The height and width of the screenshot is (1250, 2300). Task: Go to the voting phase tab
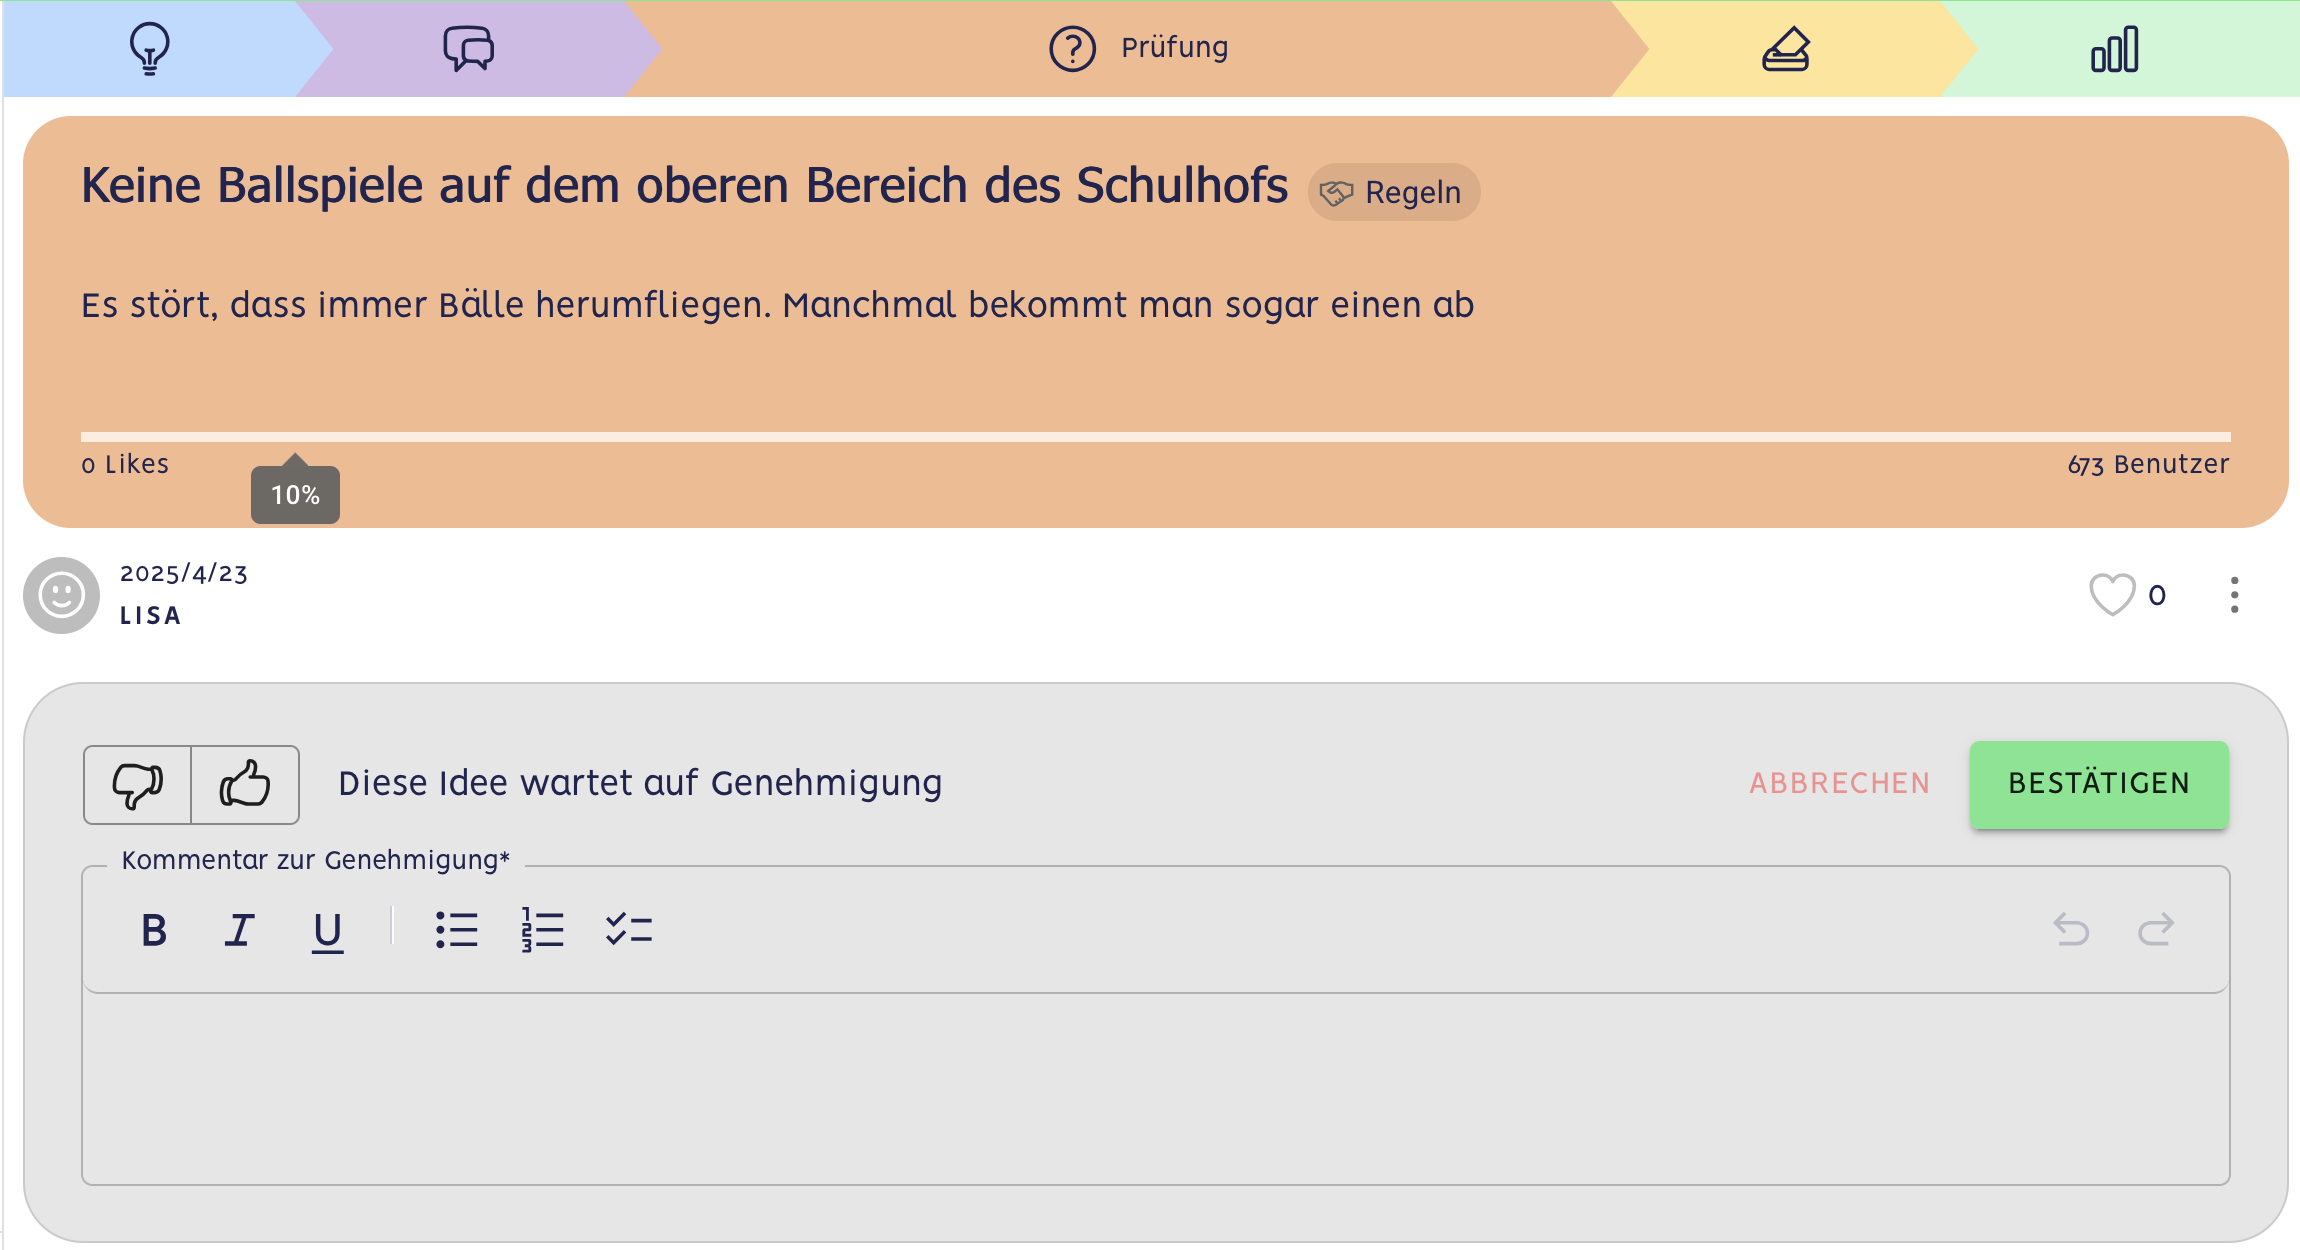tap(1786, 48)
